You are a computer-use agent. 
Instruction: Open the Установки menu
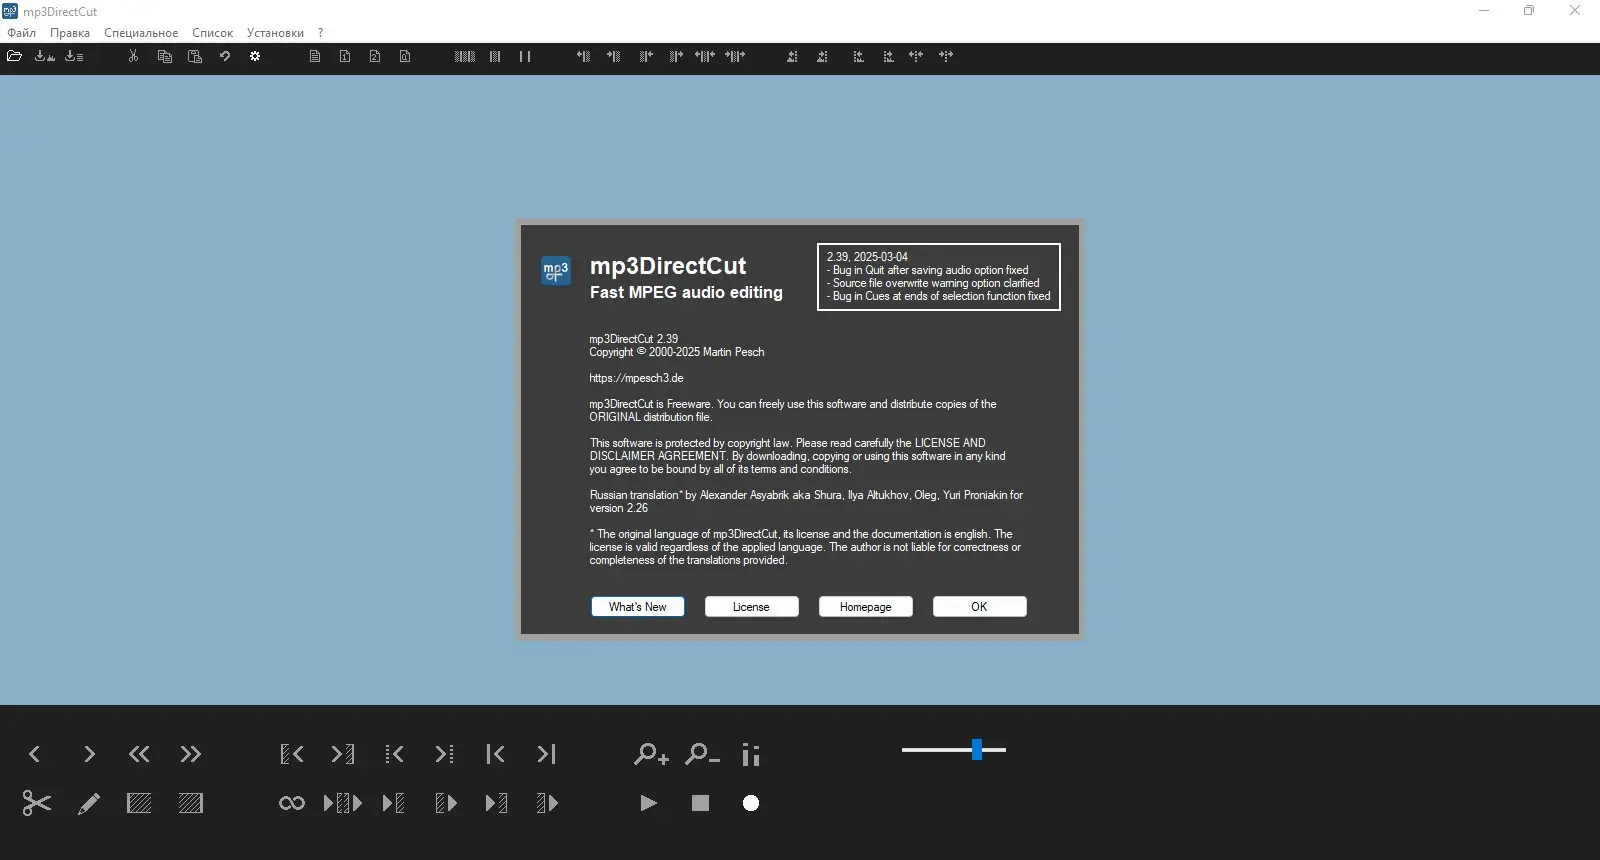(x=275, y=33)
